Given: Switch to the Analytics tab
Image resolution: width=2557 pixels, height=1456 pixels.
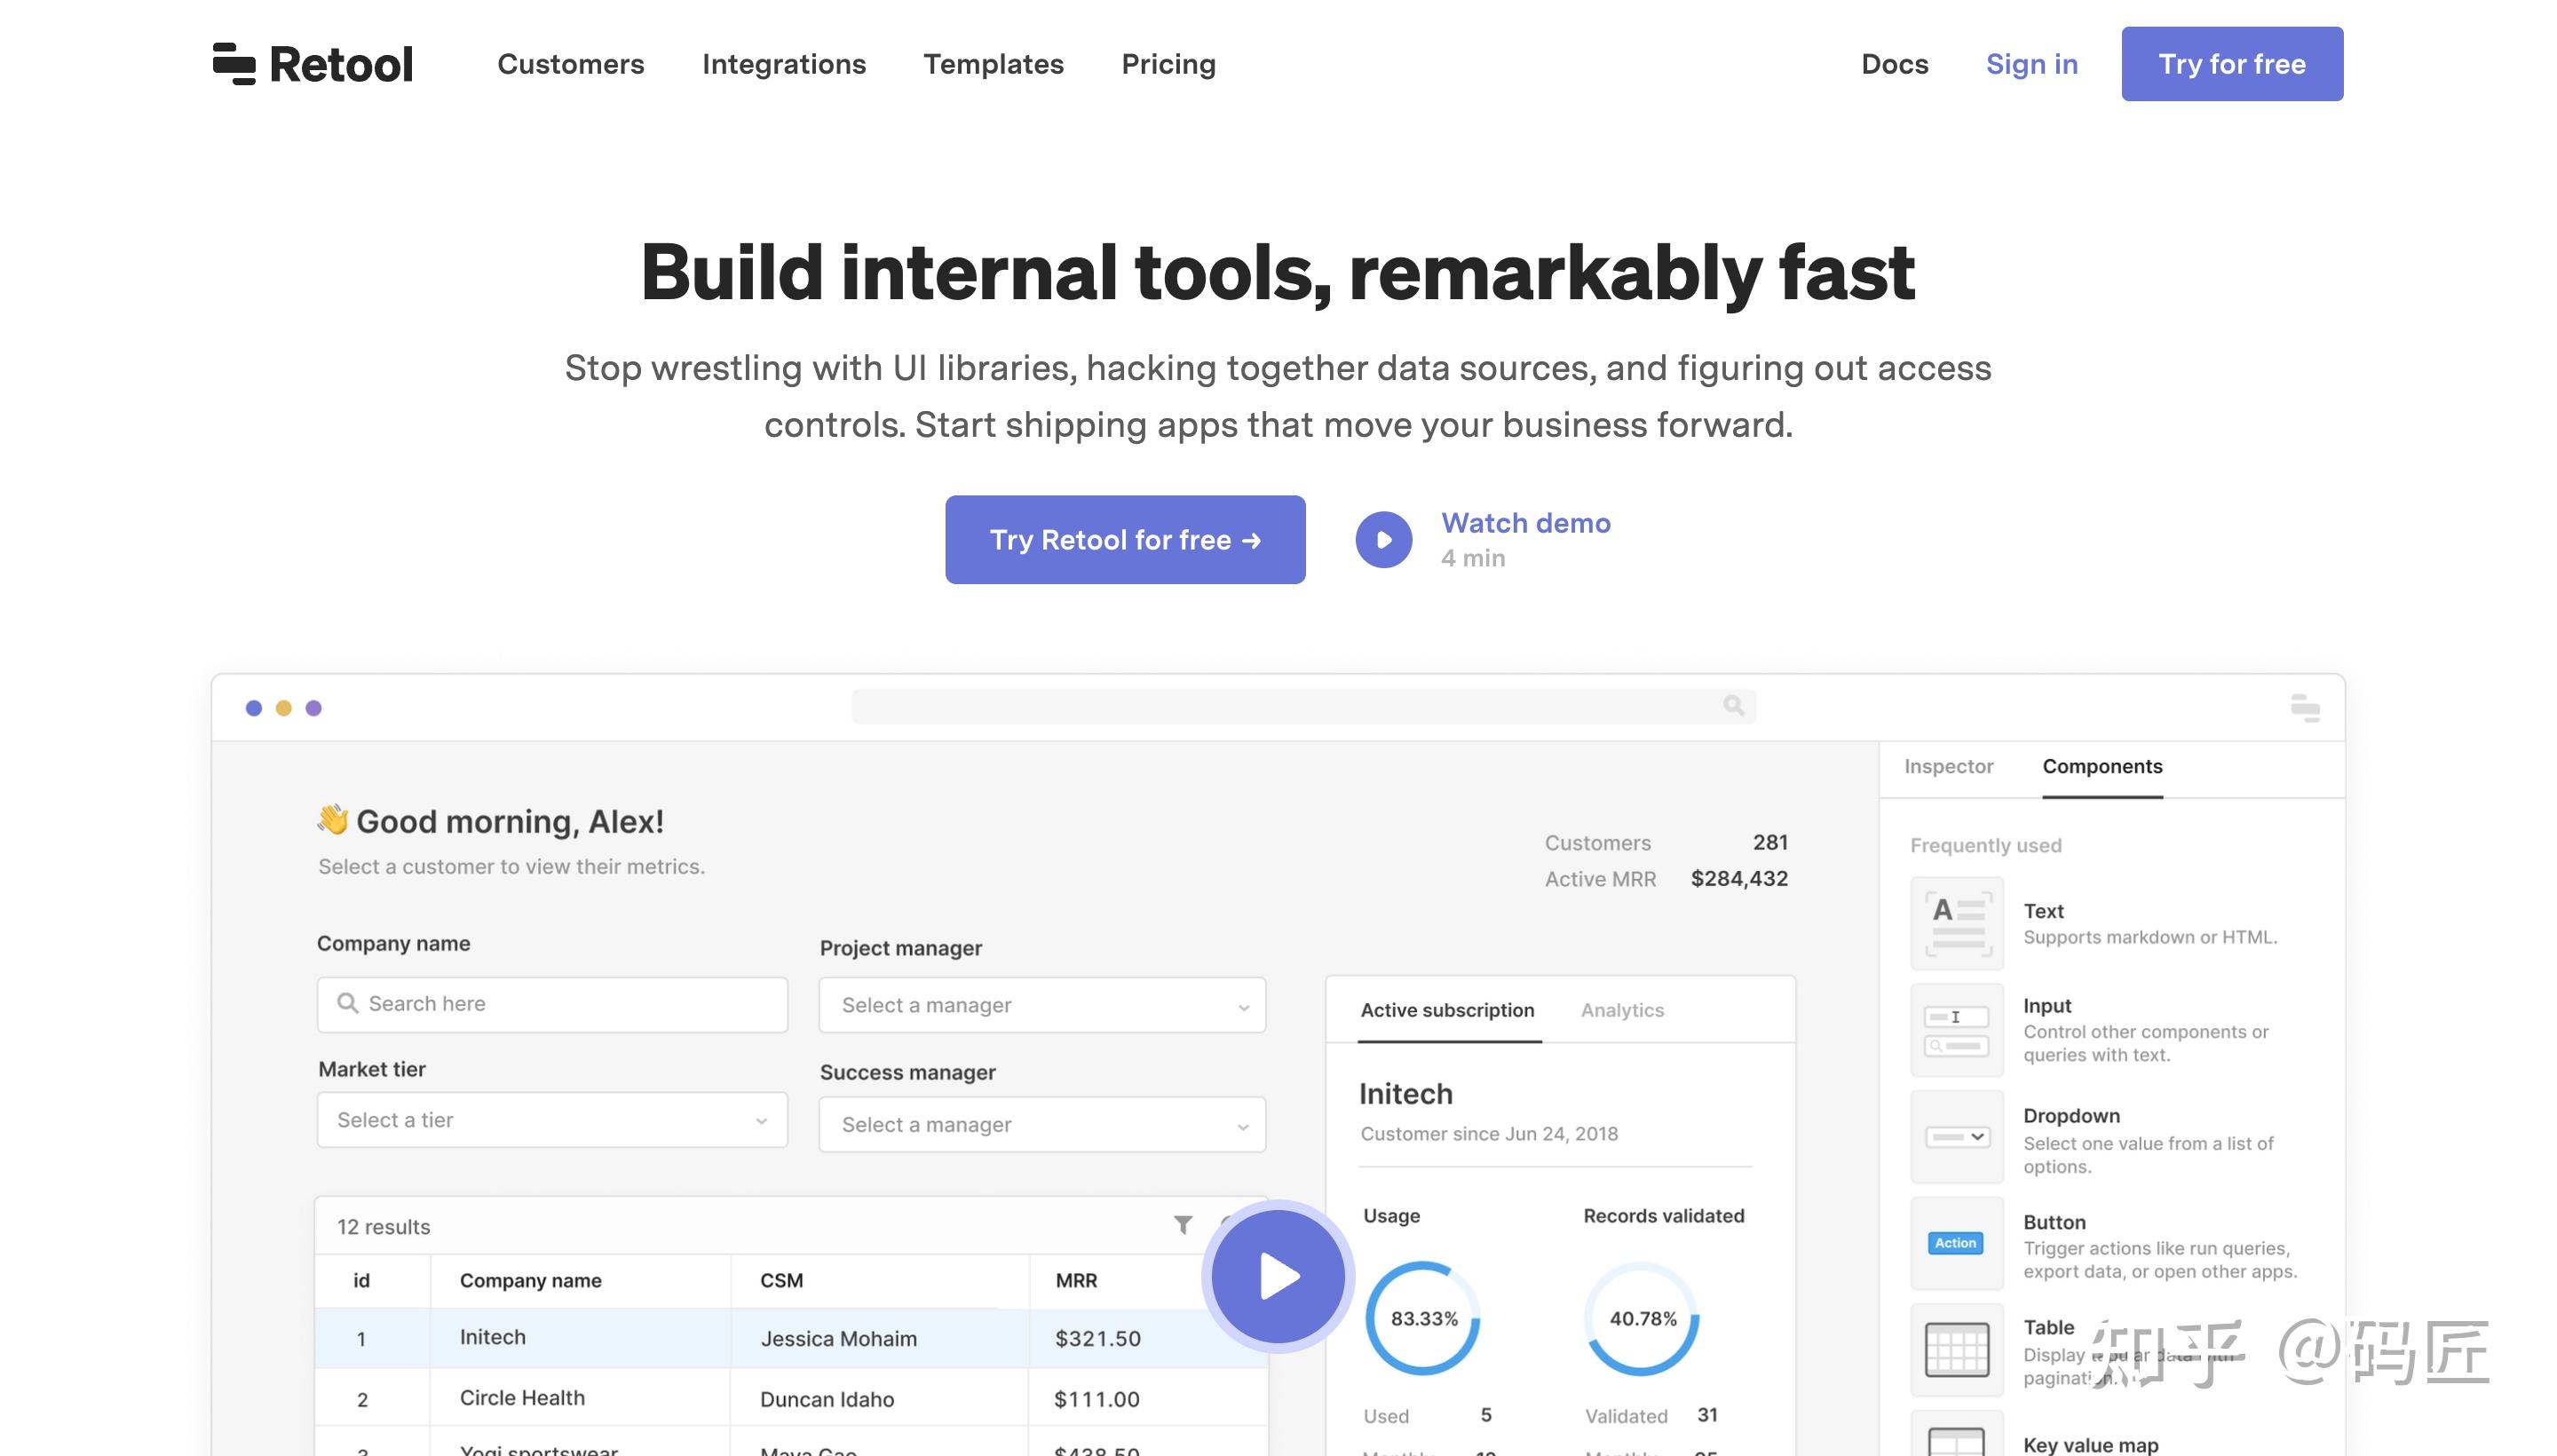Looking at the screenshot, I should click(1621, 1011).
